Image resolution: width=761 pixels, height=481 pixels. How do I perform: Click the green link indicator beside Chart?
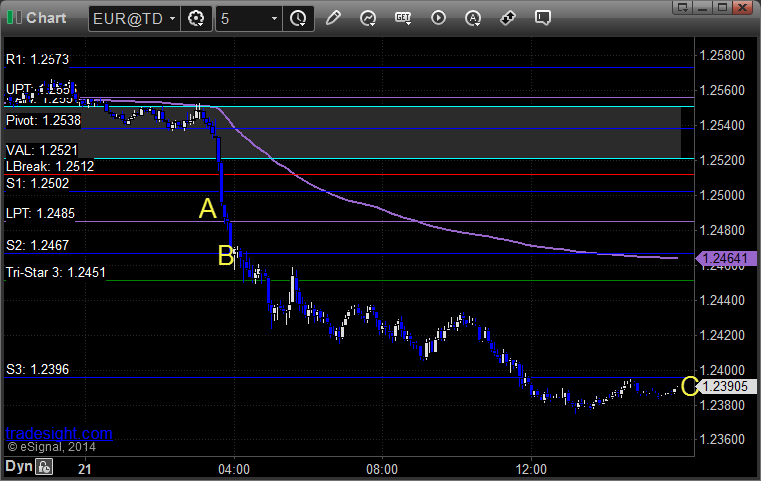click(14, 18)
